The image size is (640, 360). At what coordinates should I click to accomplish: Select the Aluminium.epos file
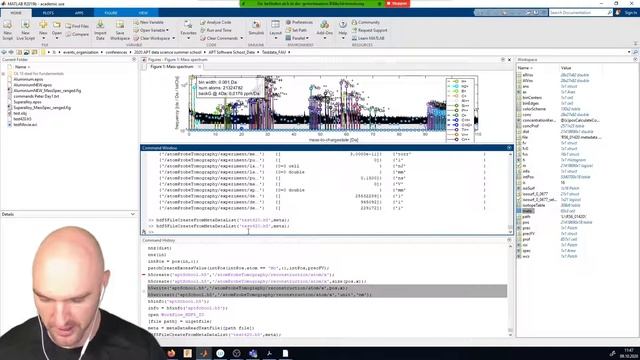[x=28, y=79]
